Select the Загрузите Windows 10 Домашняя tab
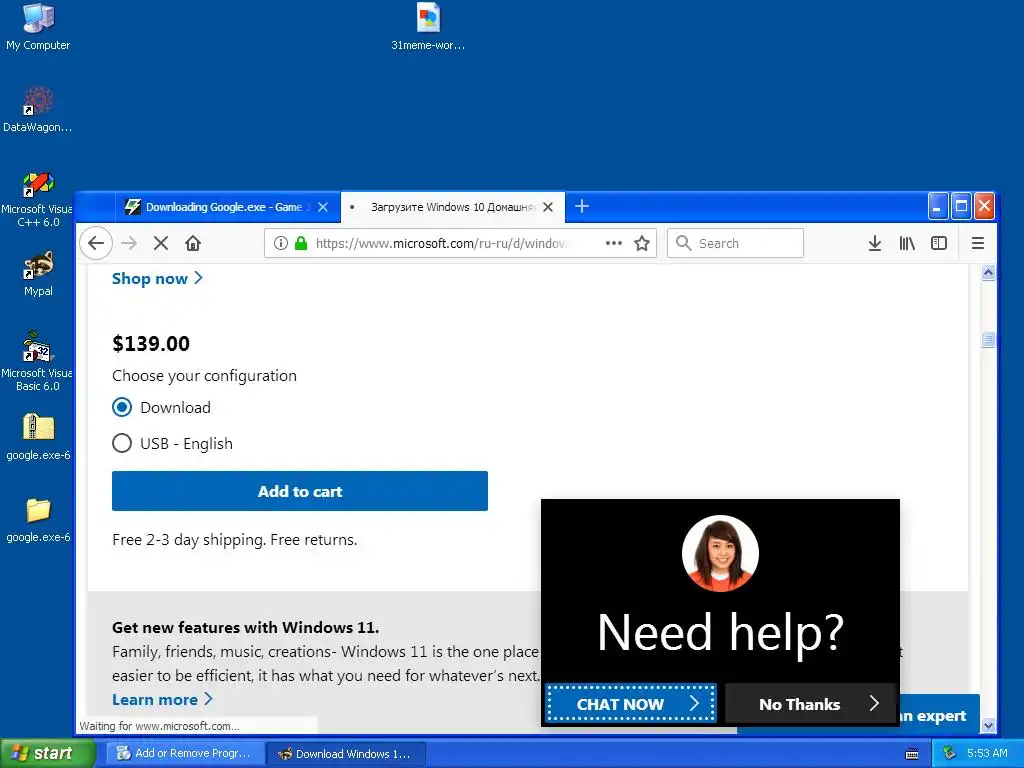The image size is (1024, 768). 453,207
